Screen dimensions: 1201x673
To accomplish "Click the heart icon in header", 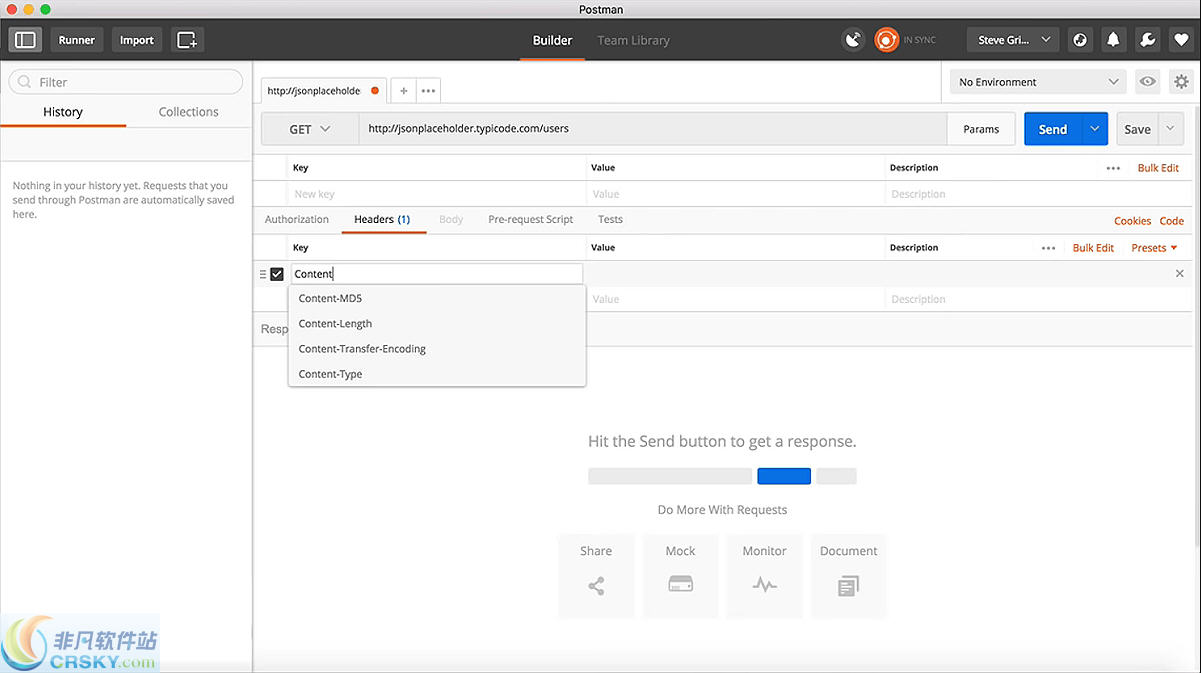I will [x=1182, y=40].
